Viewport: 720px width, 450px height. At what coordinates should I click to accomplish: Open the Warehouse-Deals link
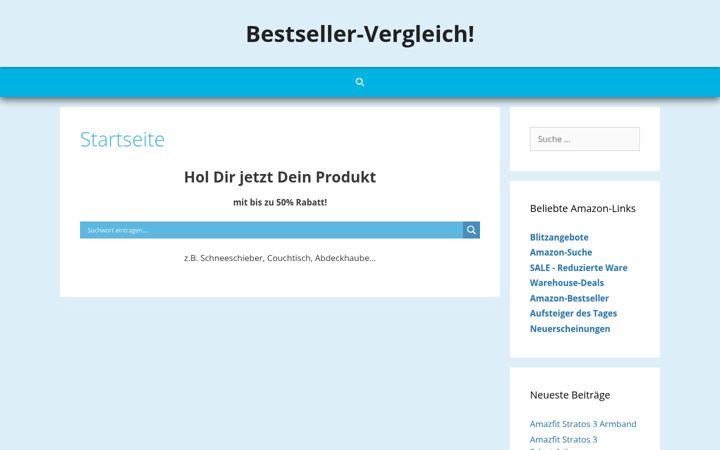tap(567, 283)
